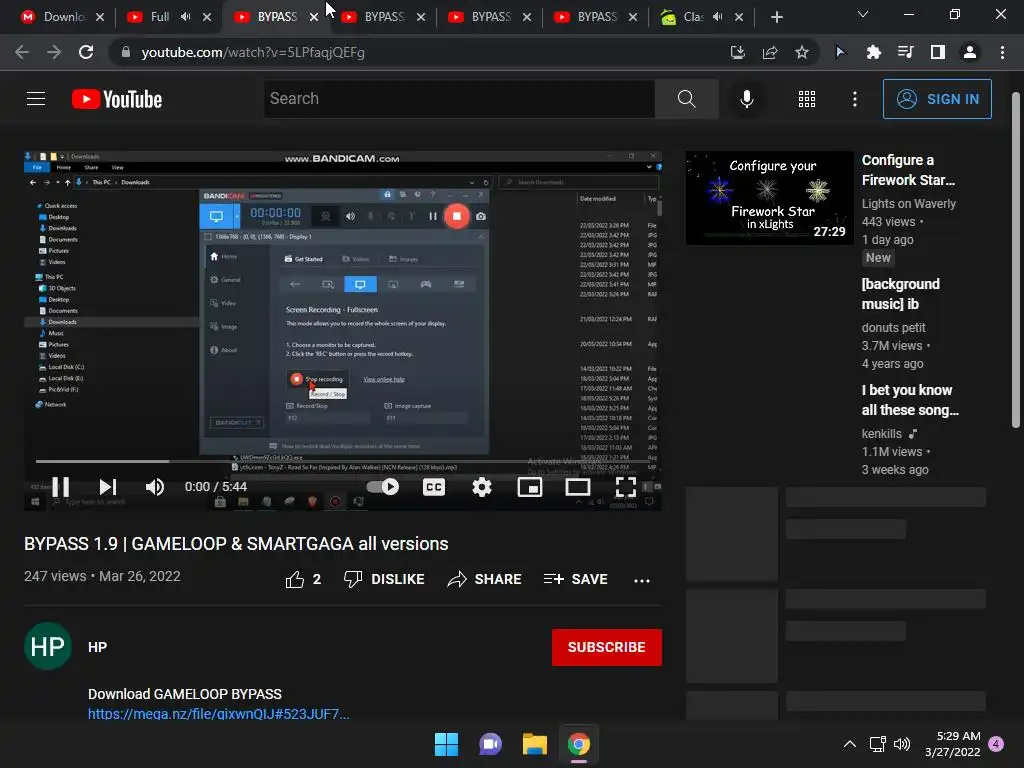Toggle the Chrome side panel
This screenshot has width=1024, height=768.
[938, 52]
